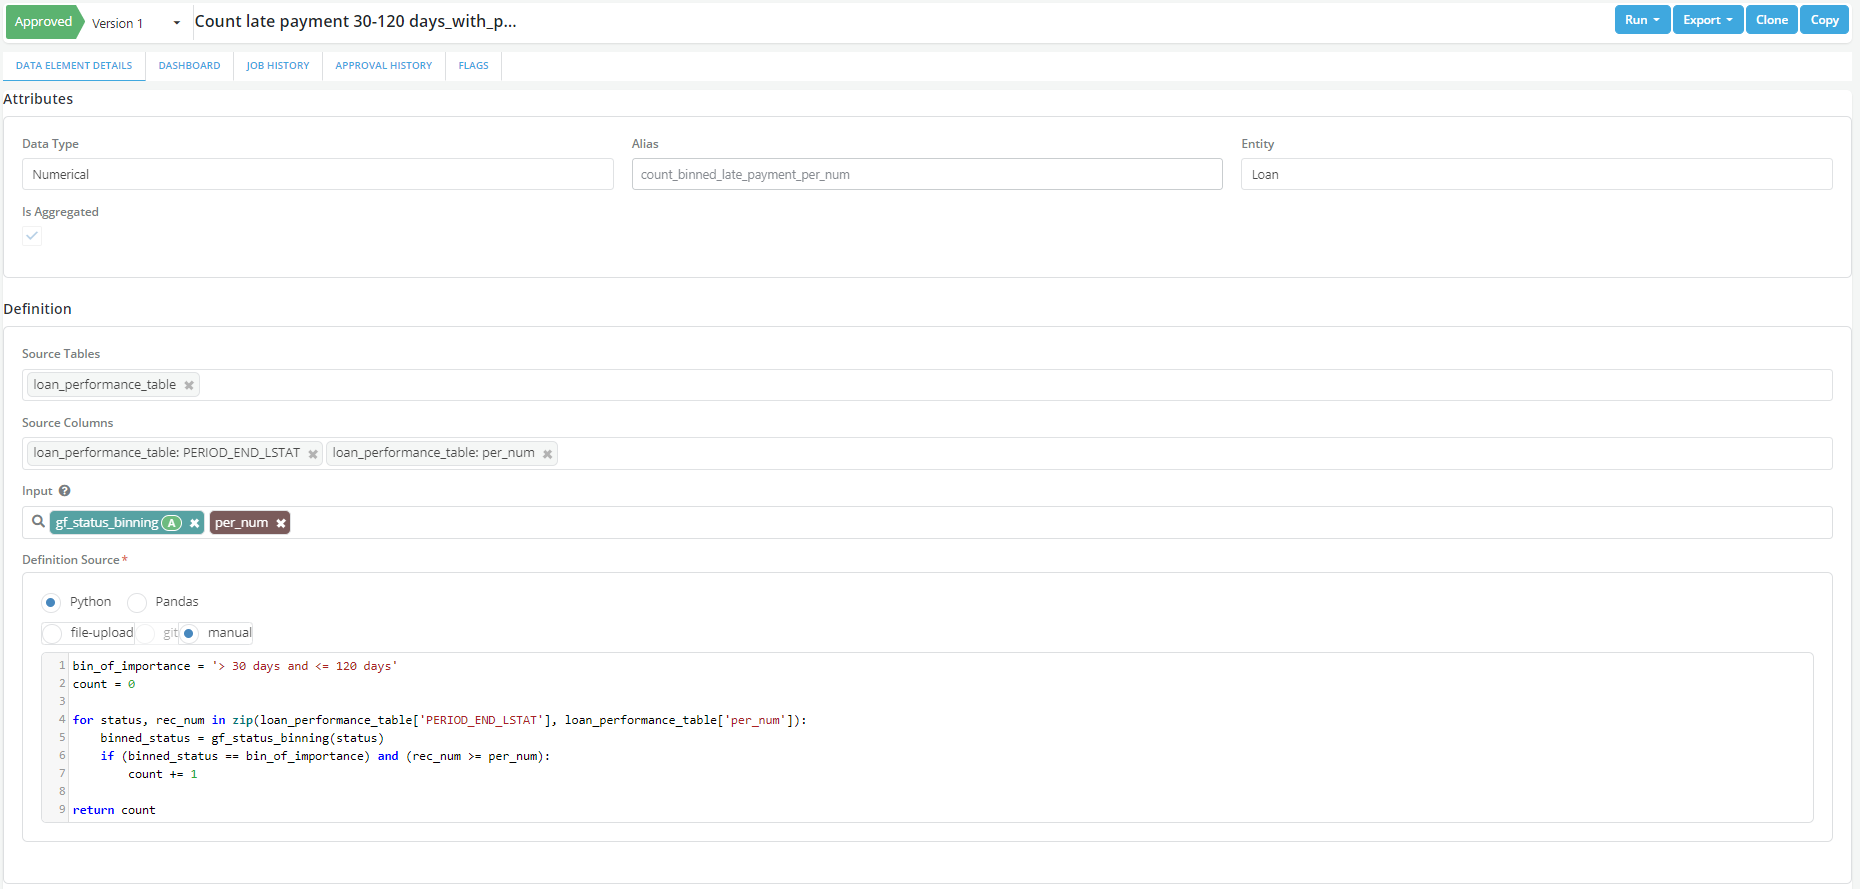Image resolution: width=1860 pixels, height=889 pixels.
Task: Click the green A badge on gf_status_binning
Action: (x=172, y=523)
